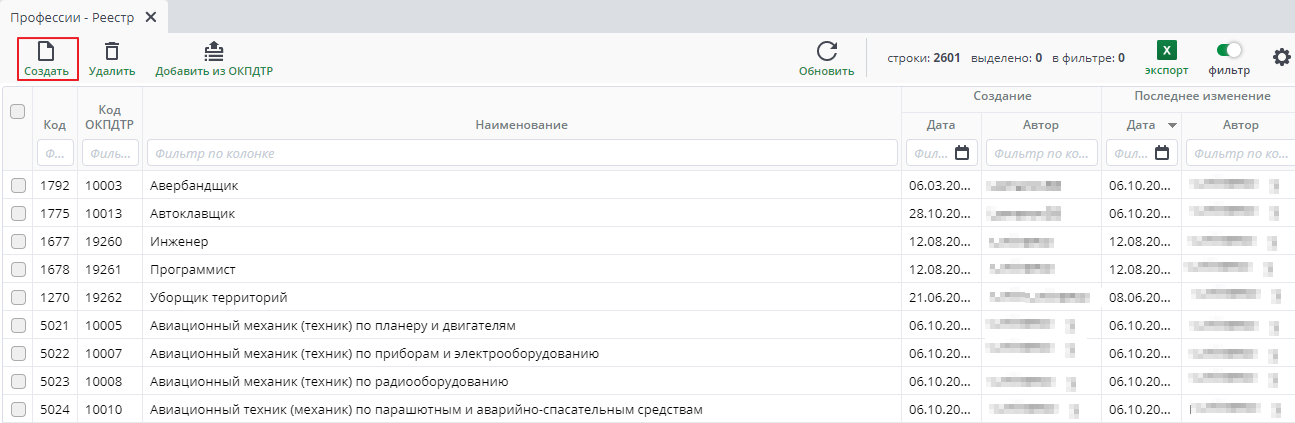1295x423 pixels.
Task: Switch to Профессии - Реестр tab
Action: (72, 17)
